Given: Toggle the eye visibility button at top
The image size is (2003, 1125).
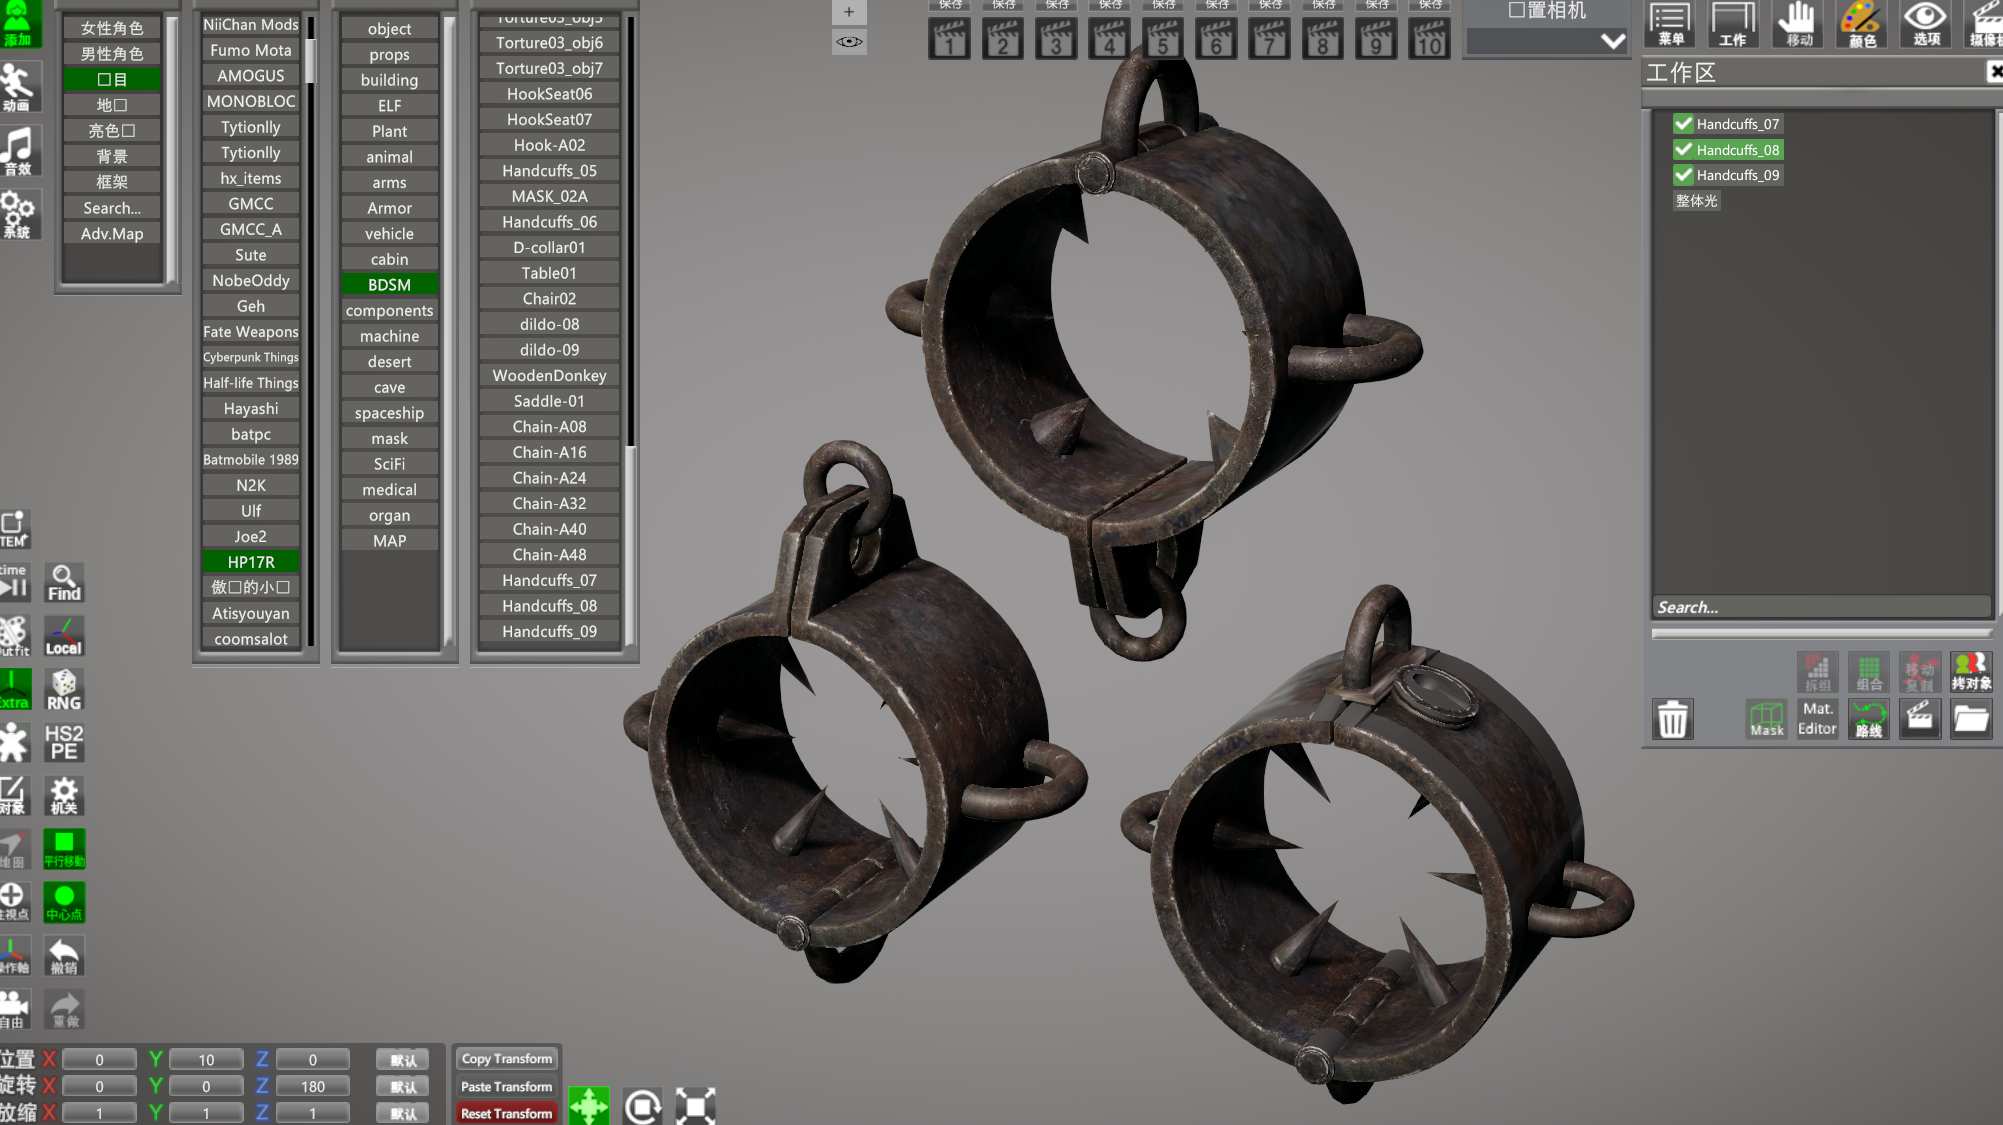Looking at the screenshot, I should [849, 41].
